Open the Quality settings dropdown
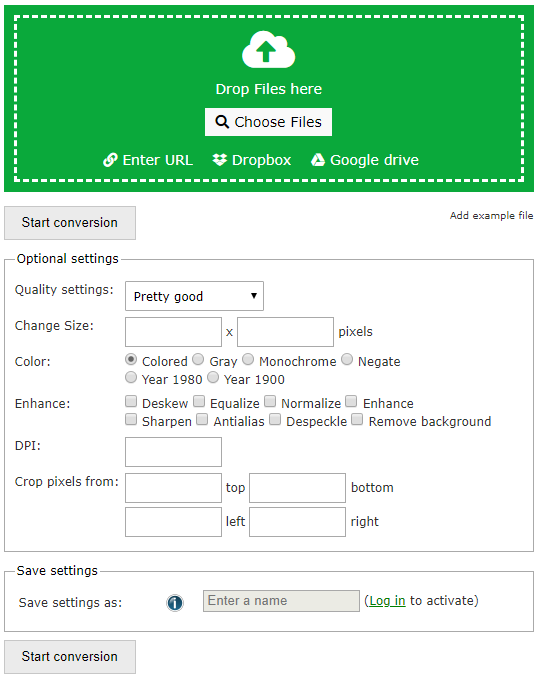The height and width of the screenshot is (678, 539). point(195,296)
